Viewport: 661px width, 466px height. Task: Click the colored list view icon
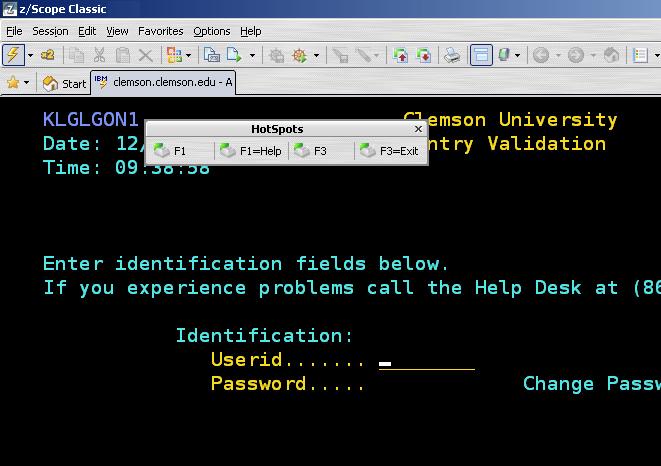(x=640, y=55)
